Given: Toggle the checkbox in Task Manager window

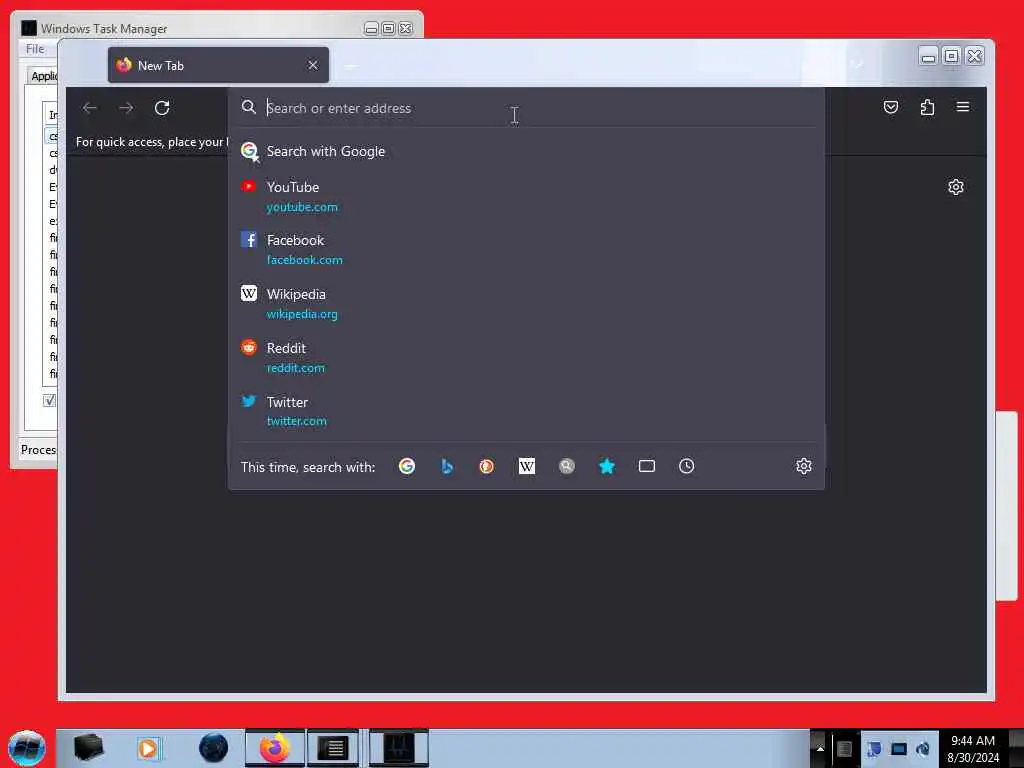Looking at the screenshot, I should [50, 400].
